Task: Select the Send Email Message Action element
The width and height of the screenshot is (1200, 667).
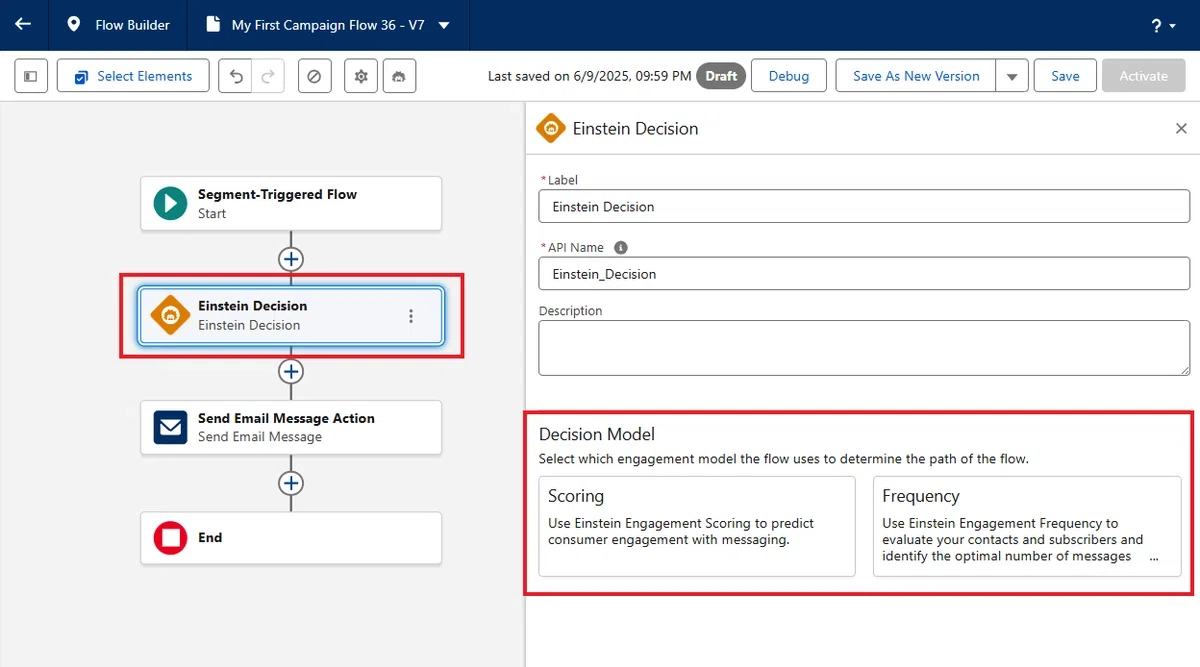Action: pos(291,428)
